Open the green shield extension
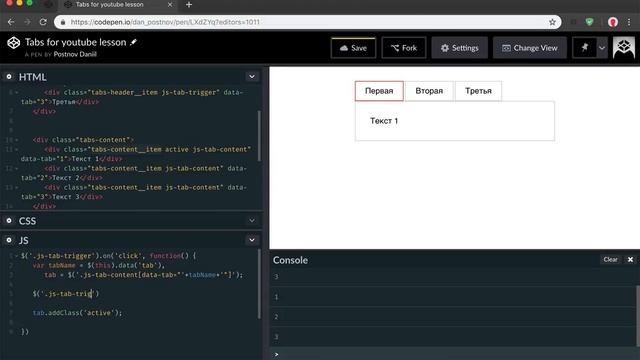The image size is (640, 360). [x=589, y=22]
